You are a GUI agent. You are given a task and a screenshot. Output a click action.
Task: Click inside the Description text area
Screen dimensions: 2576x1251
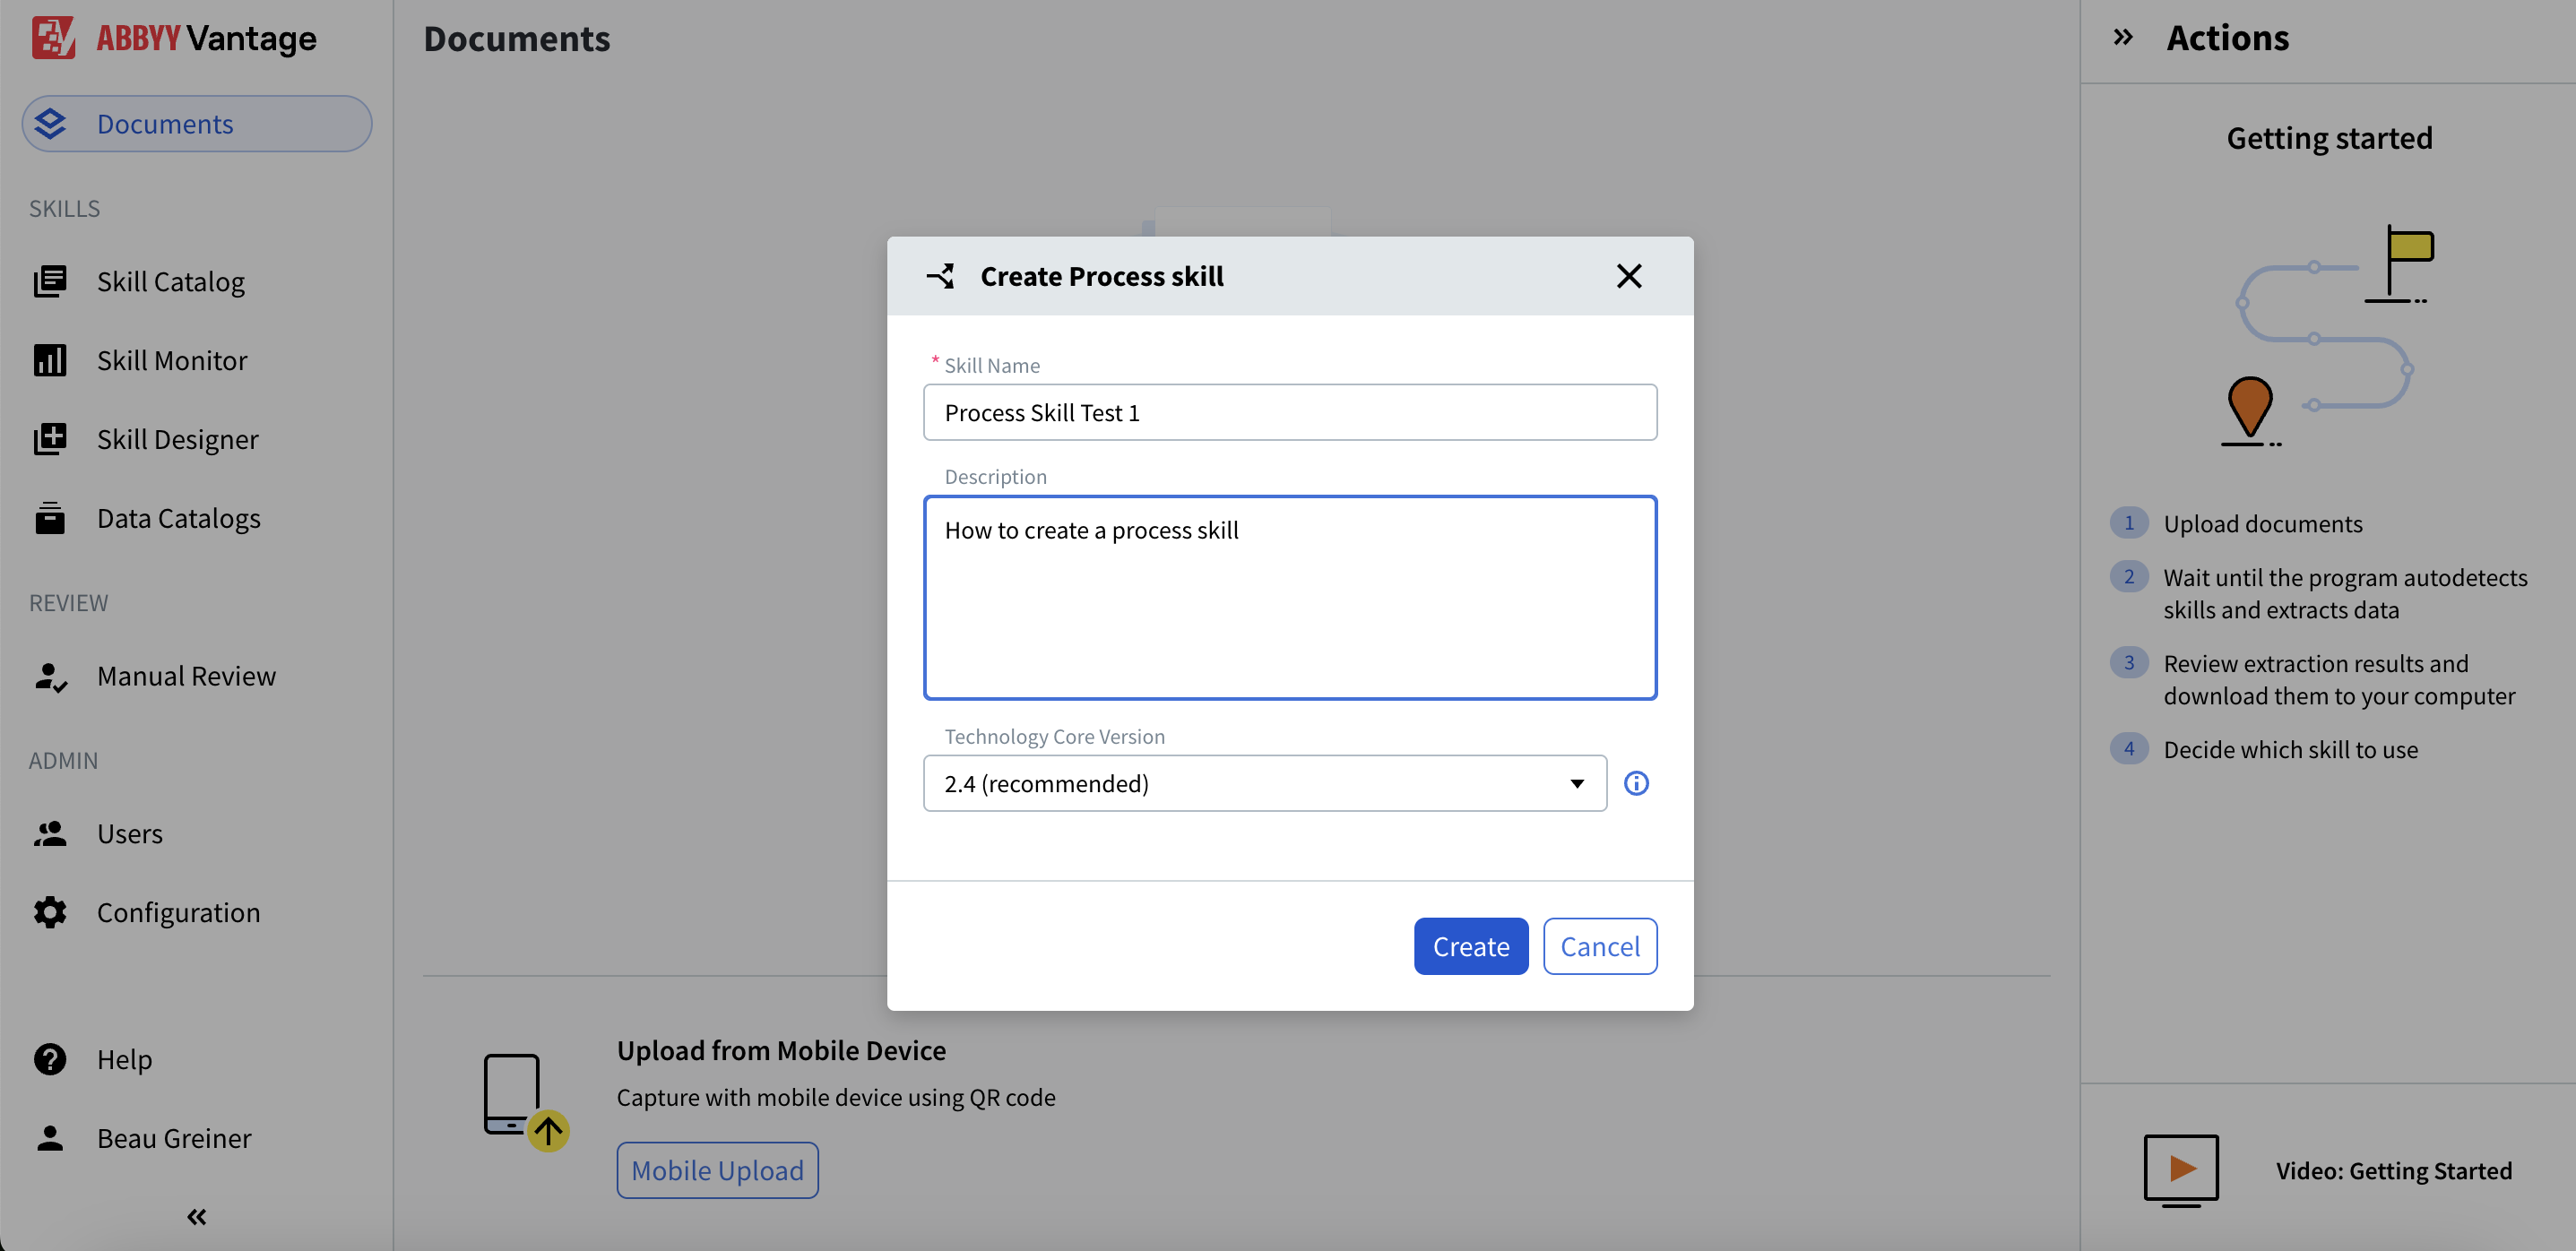click(1290, 610)
